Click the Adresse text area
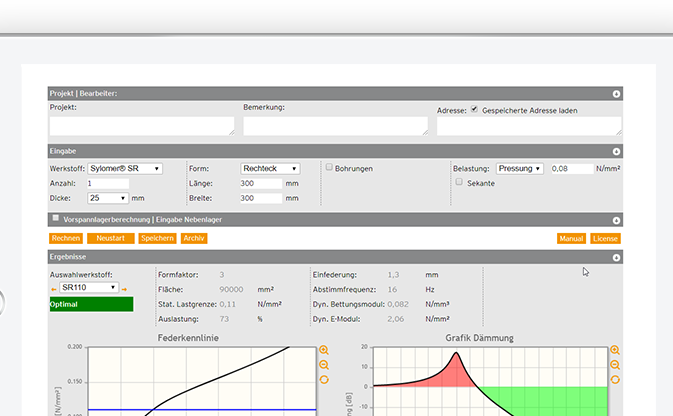The width and height of the screenshot is (673, 416). pos(529,126)
